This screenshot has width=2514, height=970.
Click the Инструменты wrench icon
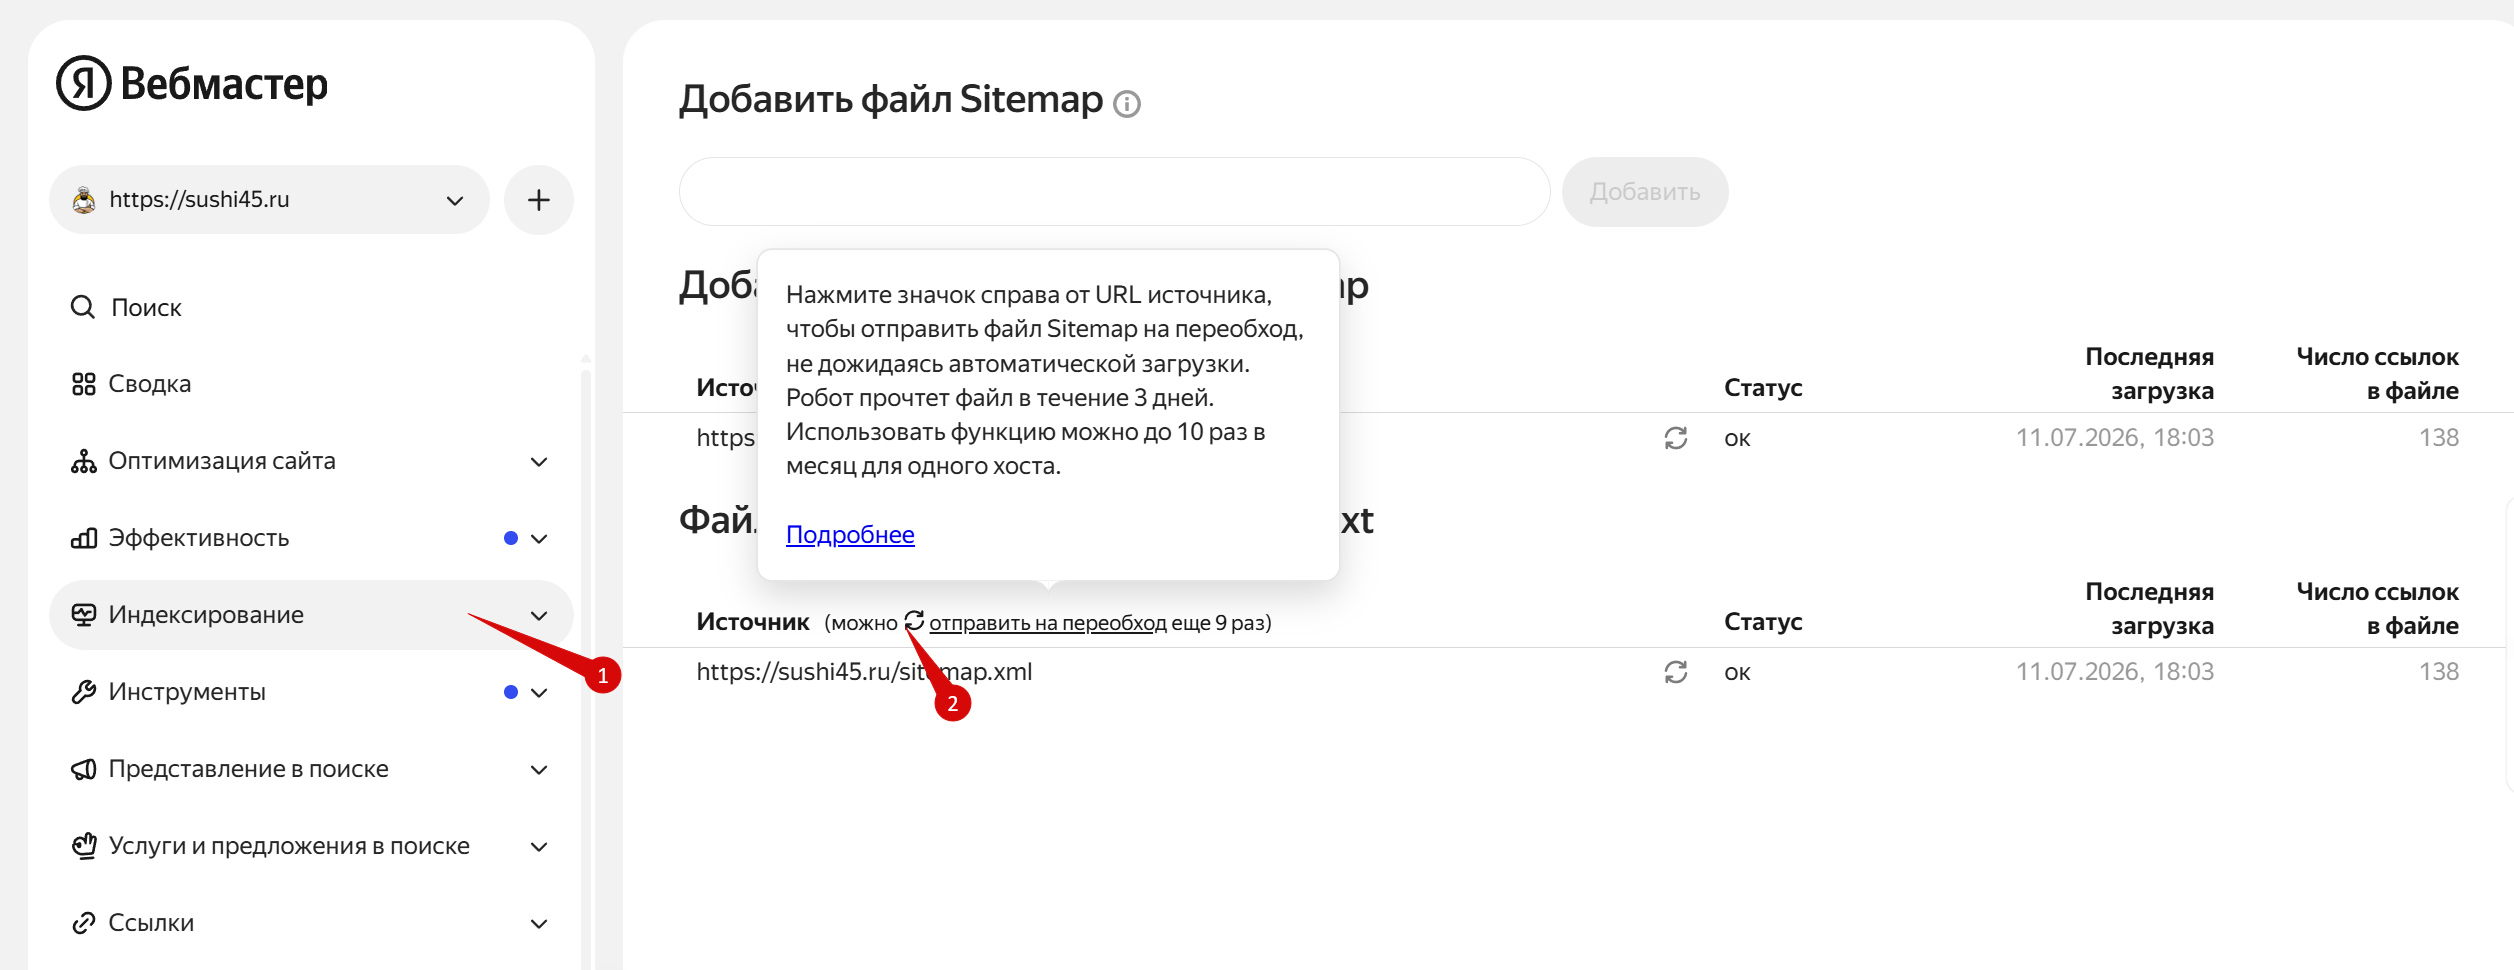click(84, 692)
